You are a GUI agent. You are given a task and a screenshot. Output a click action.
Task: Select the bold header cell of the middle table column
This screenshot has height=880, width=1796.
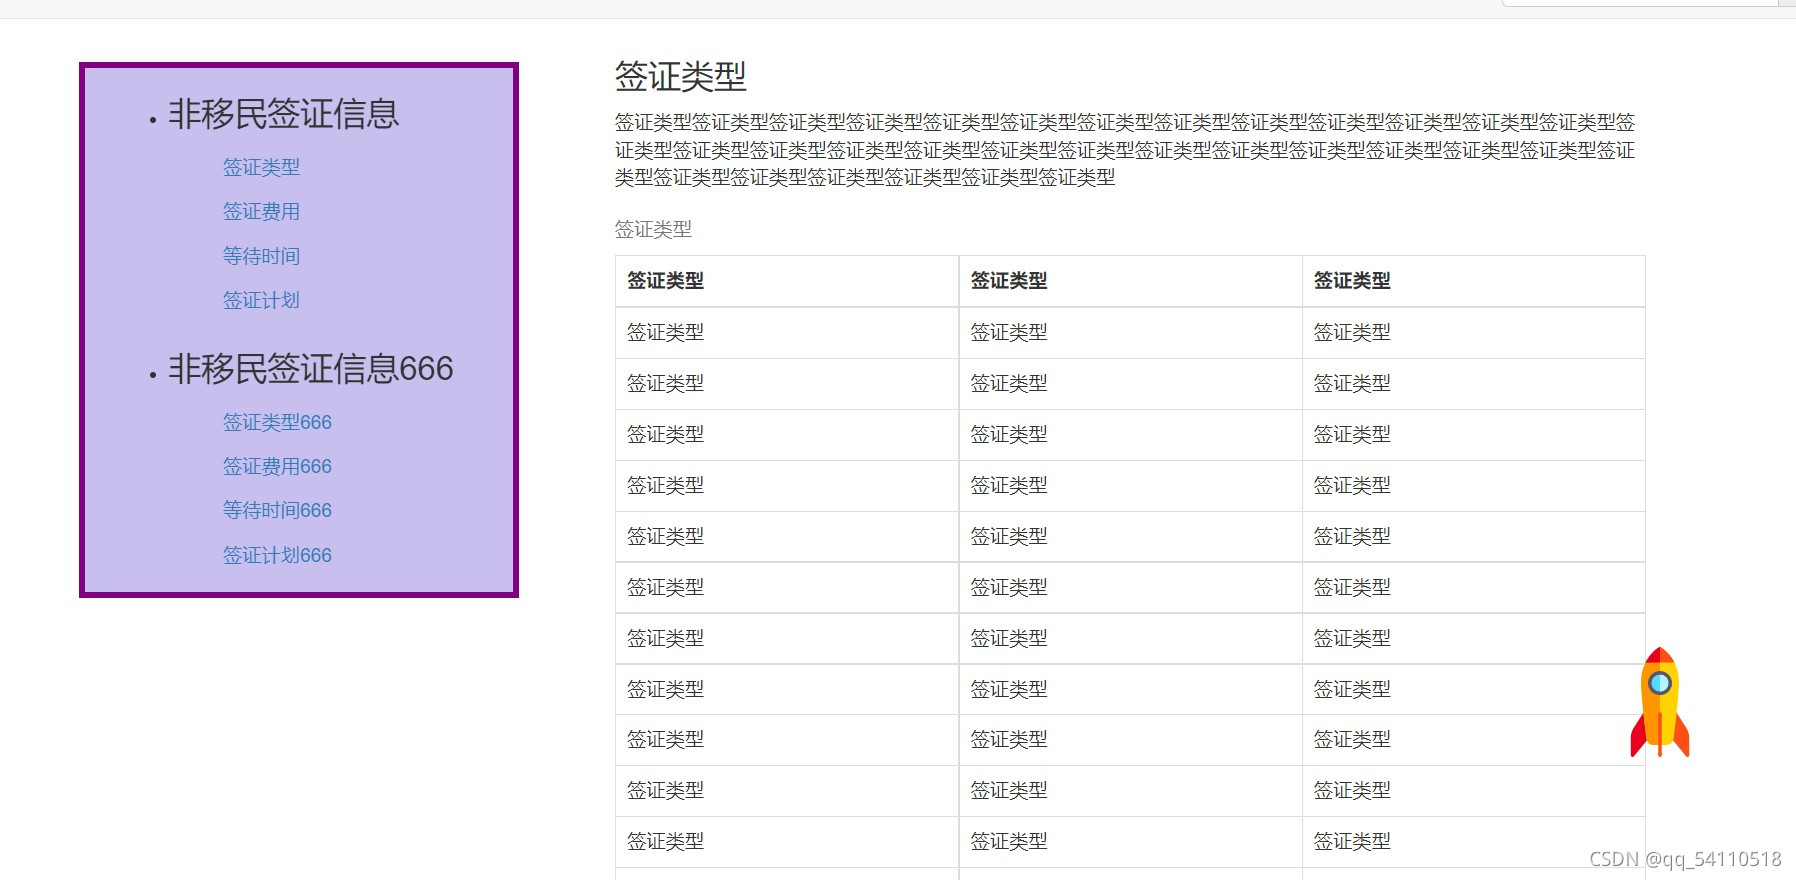pyautogui.click(x=1130, y=281)
